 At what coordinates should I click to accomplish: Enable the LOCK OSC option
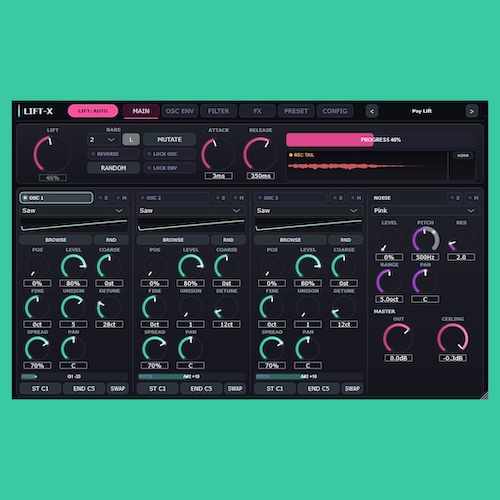169,154
